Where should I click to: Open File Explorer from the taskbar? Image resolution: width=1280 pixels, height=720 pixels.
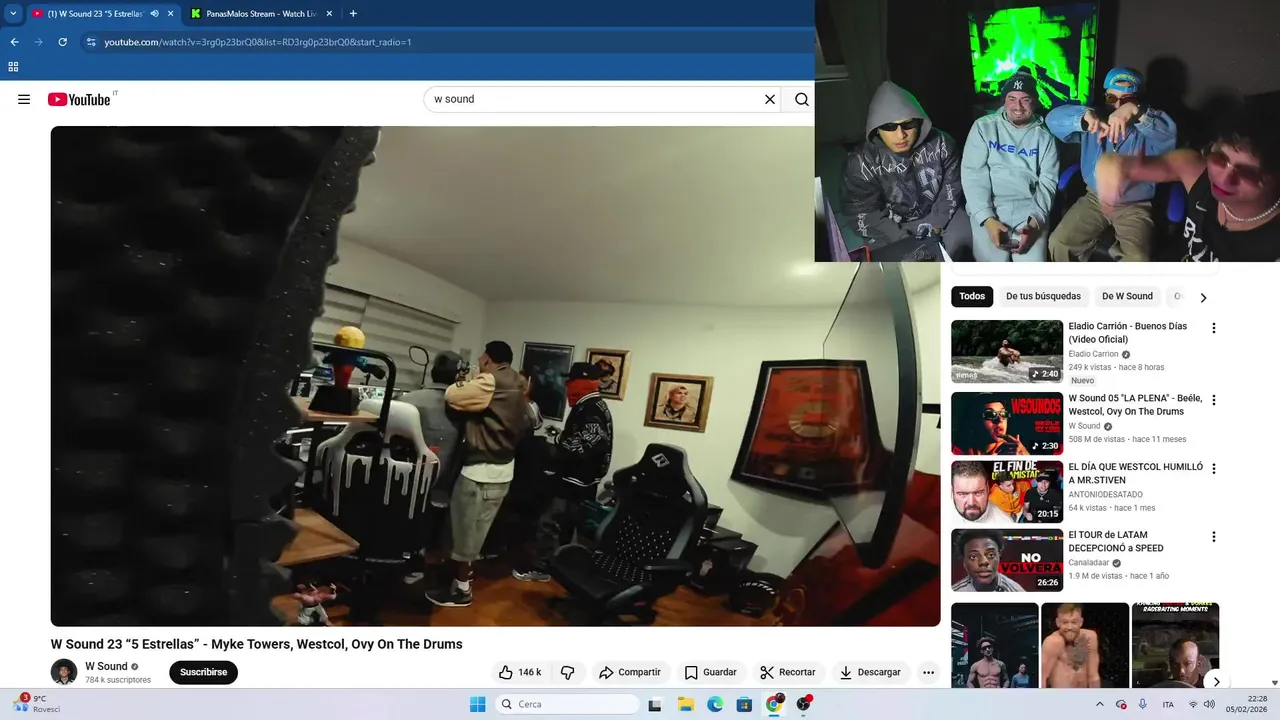pyautogui.click(x=686, y=704)
